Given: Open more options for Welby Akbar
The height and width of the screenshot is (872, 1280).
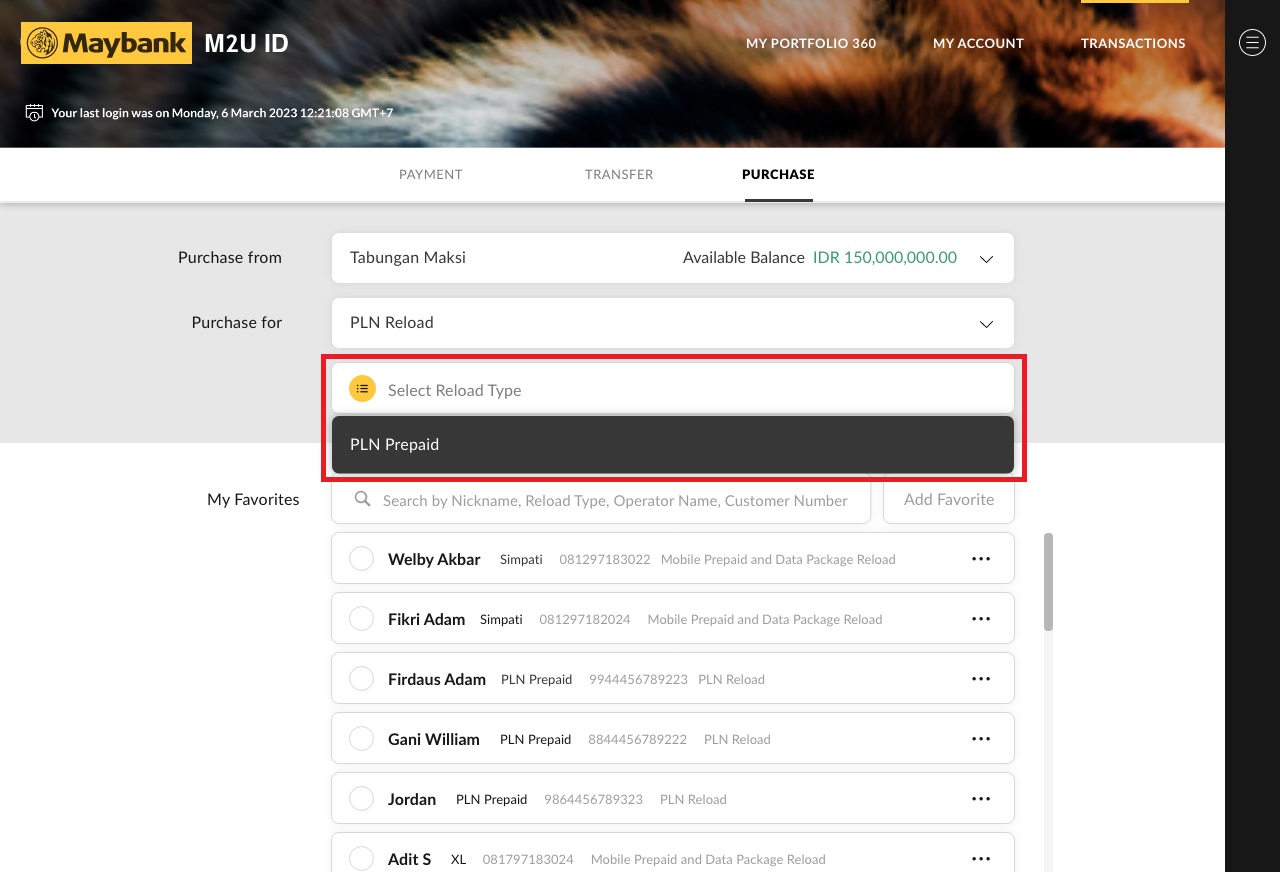Looking at the screenshot, I should [x=981, y=559].
